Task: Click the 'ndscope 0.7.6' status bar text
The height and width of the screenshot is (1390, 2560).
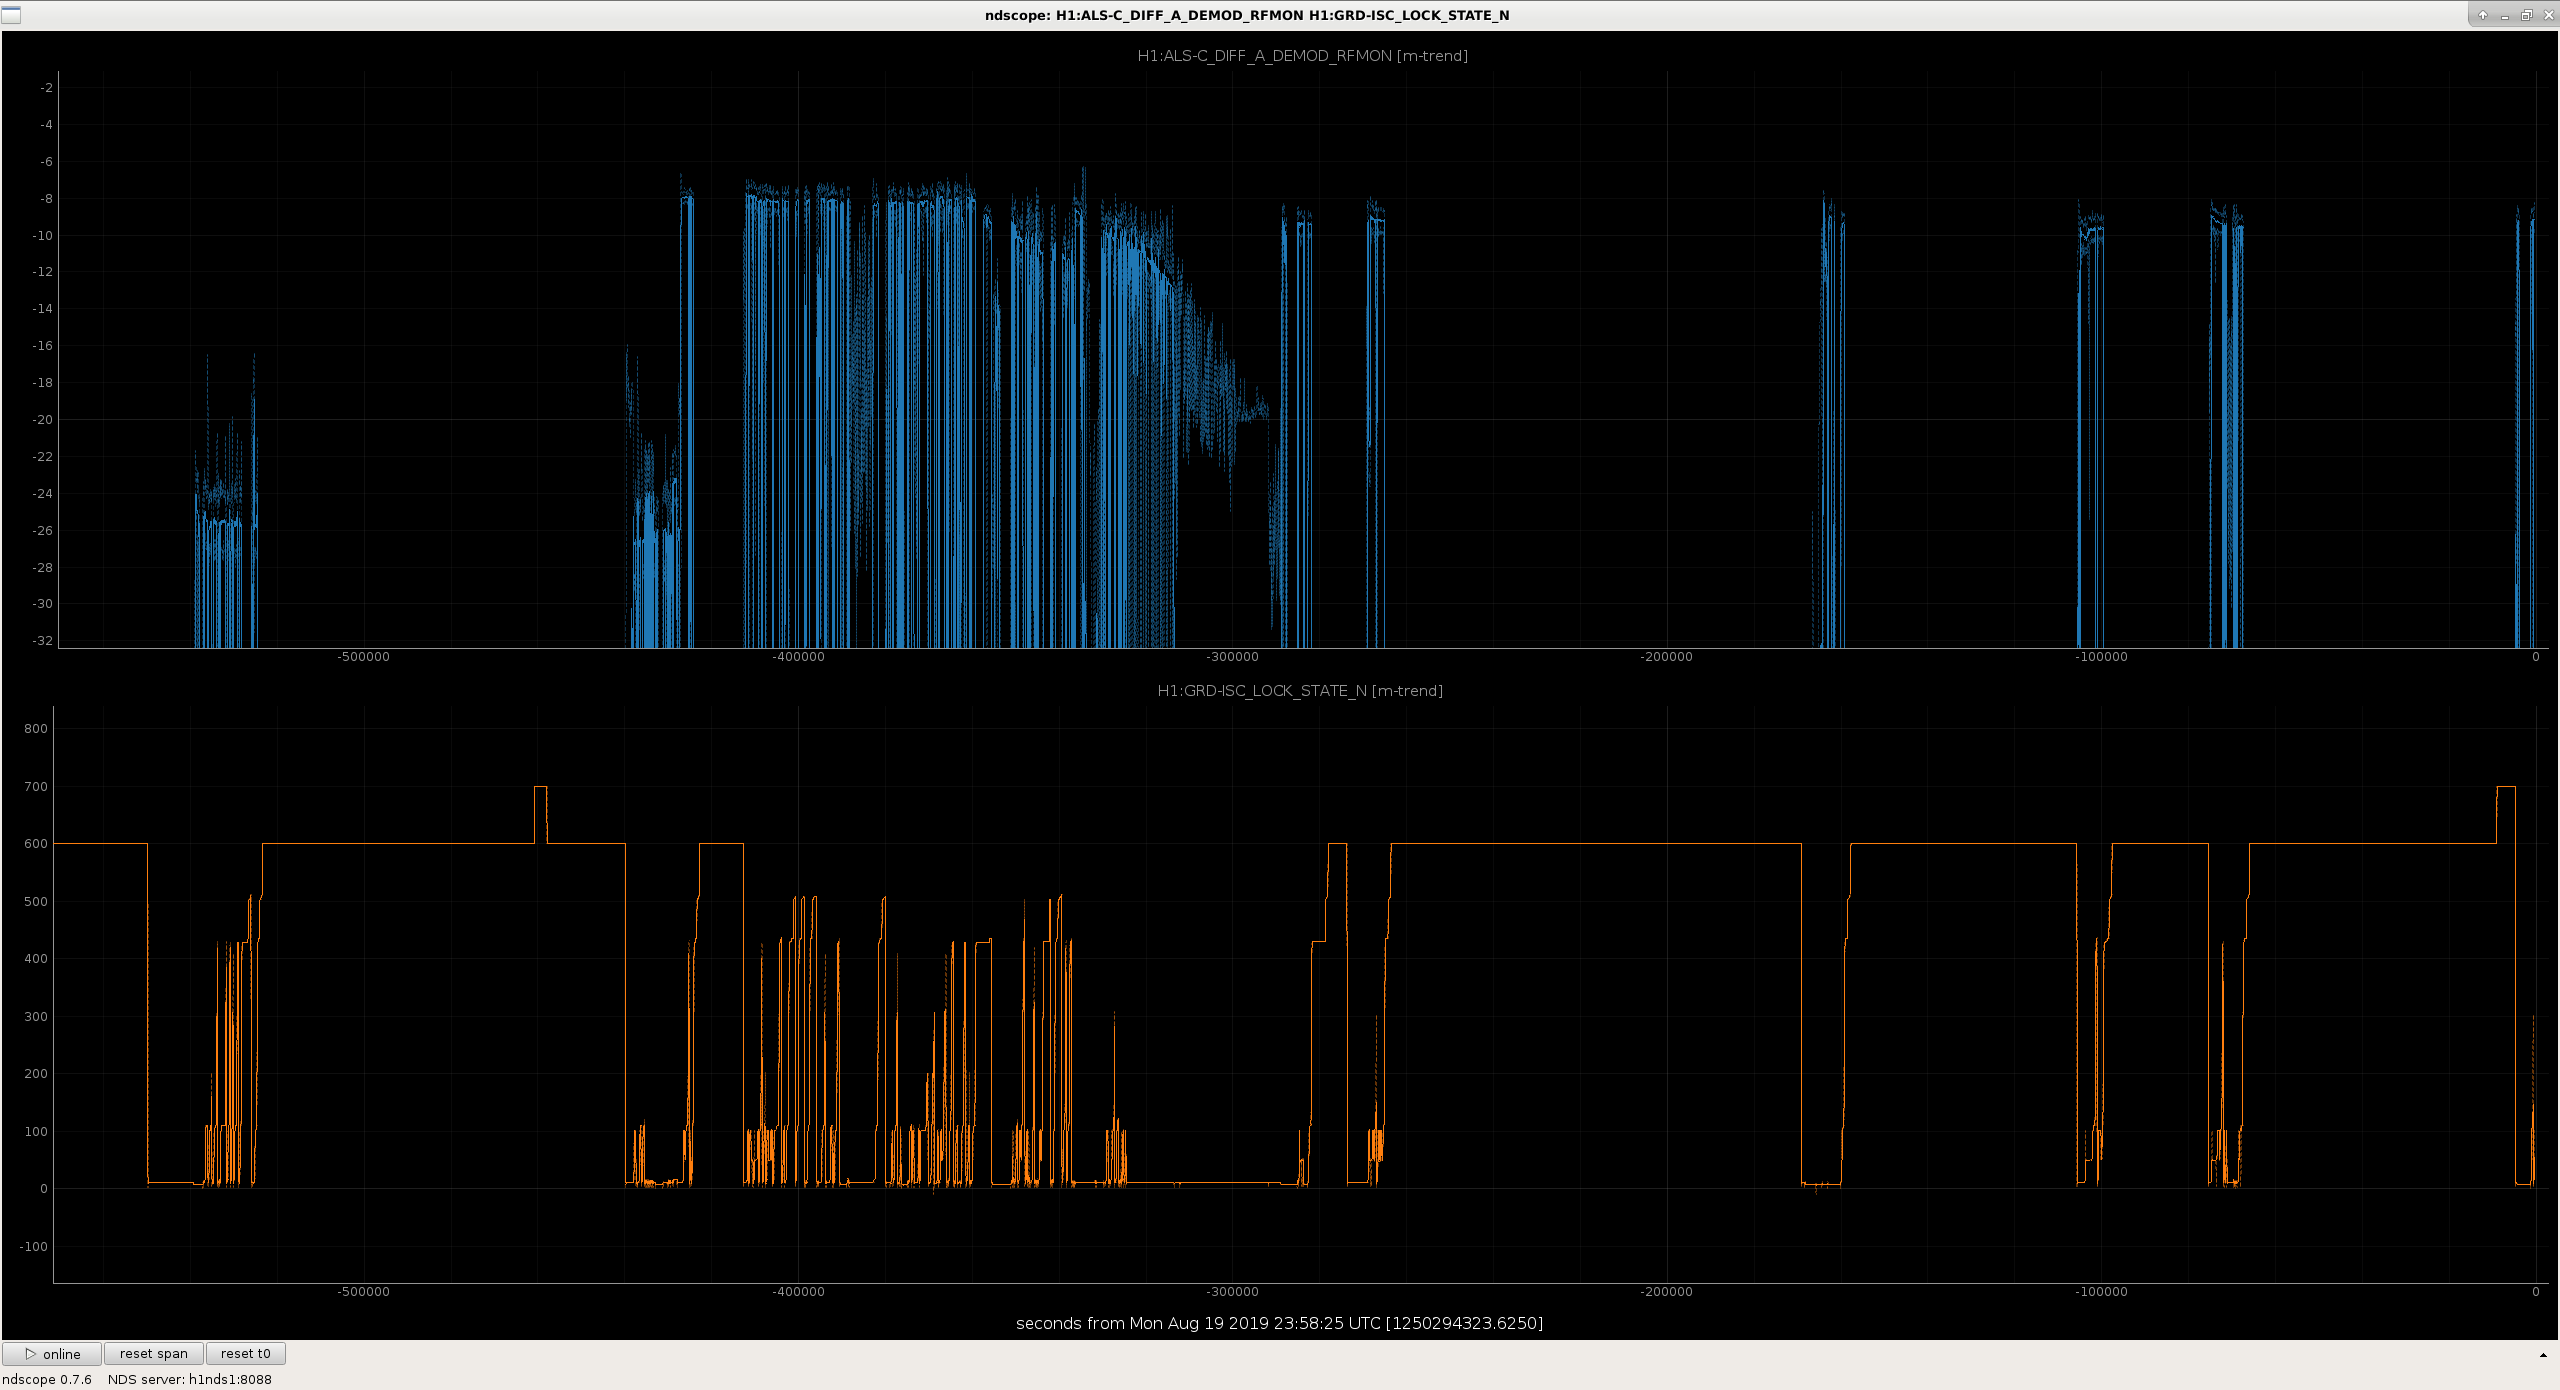Action: (x=47, y=1379)
